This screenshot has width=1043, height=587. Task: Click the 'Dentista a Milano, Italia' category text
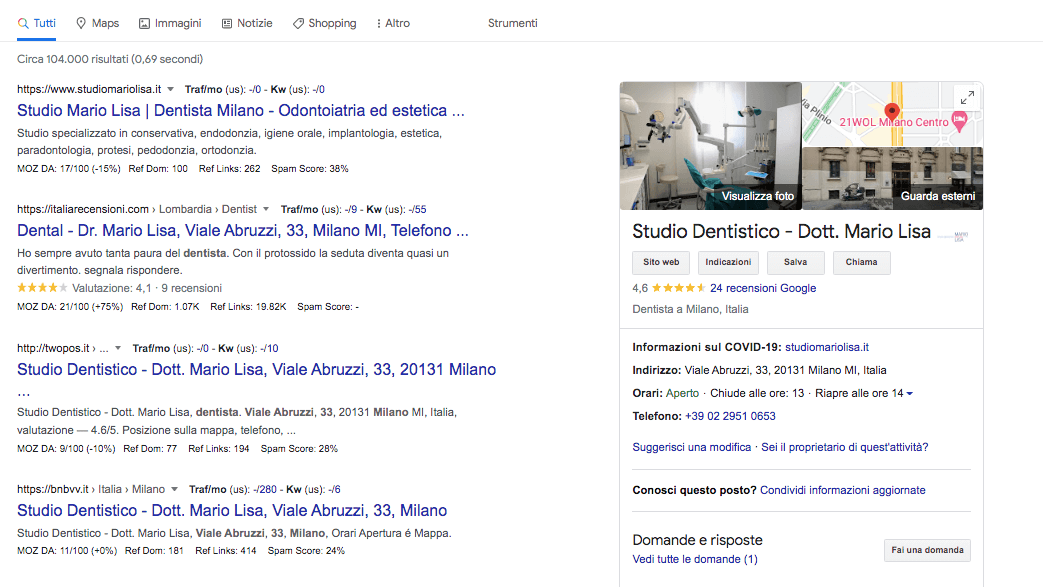(x=690, y=309)
